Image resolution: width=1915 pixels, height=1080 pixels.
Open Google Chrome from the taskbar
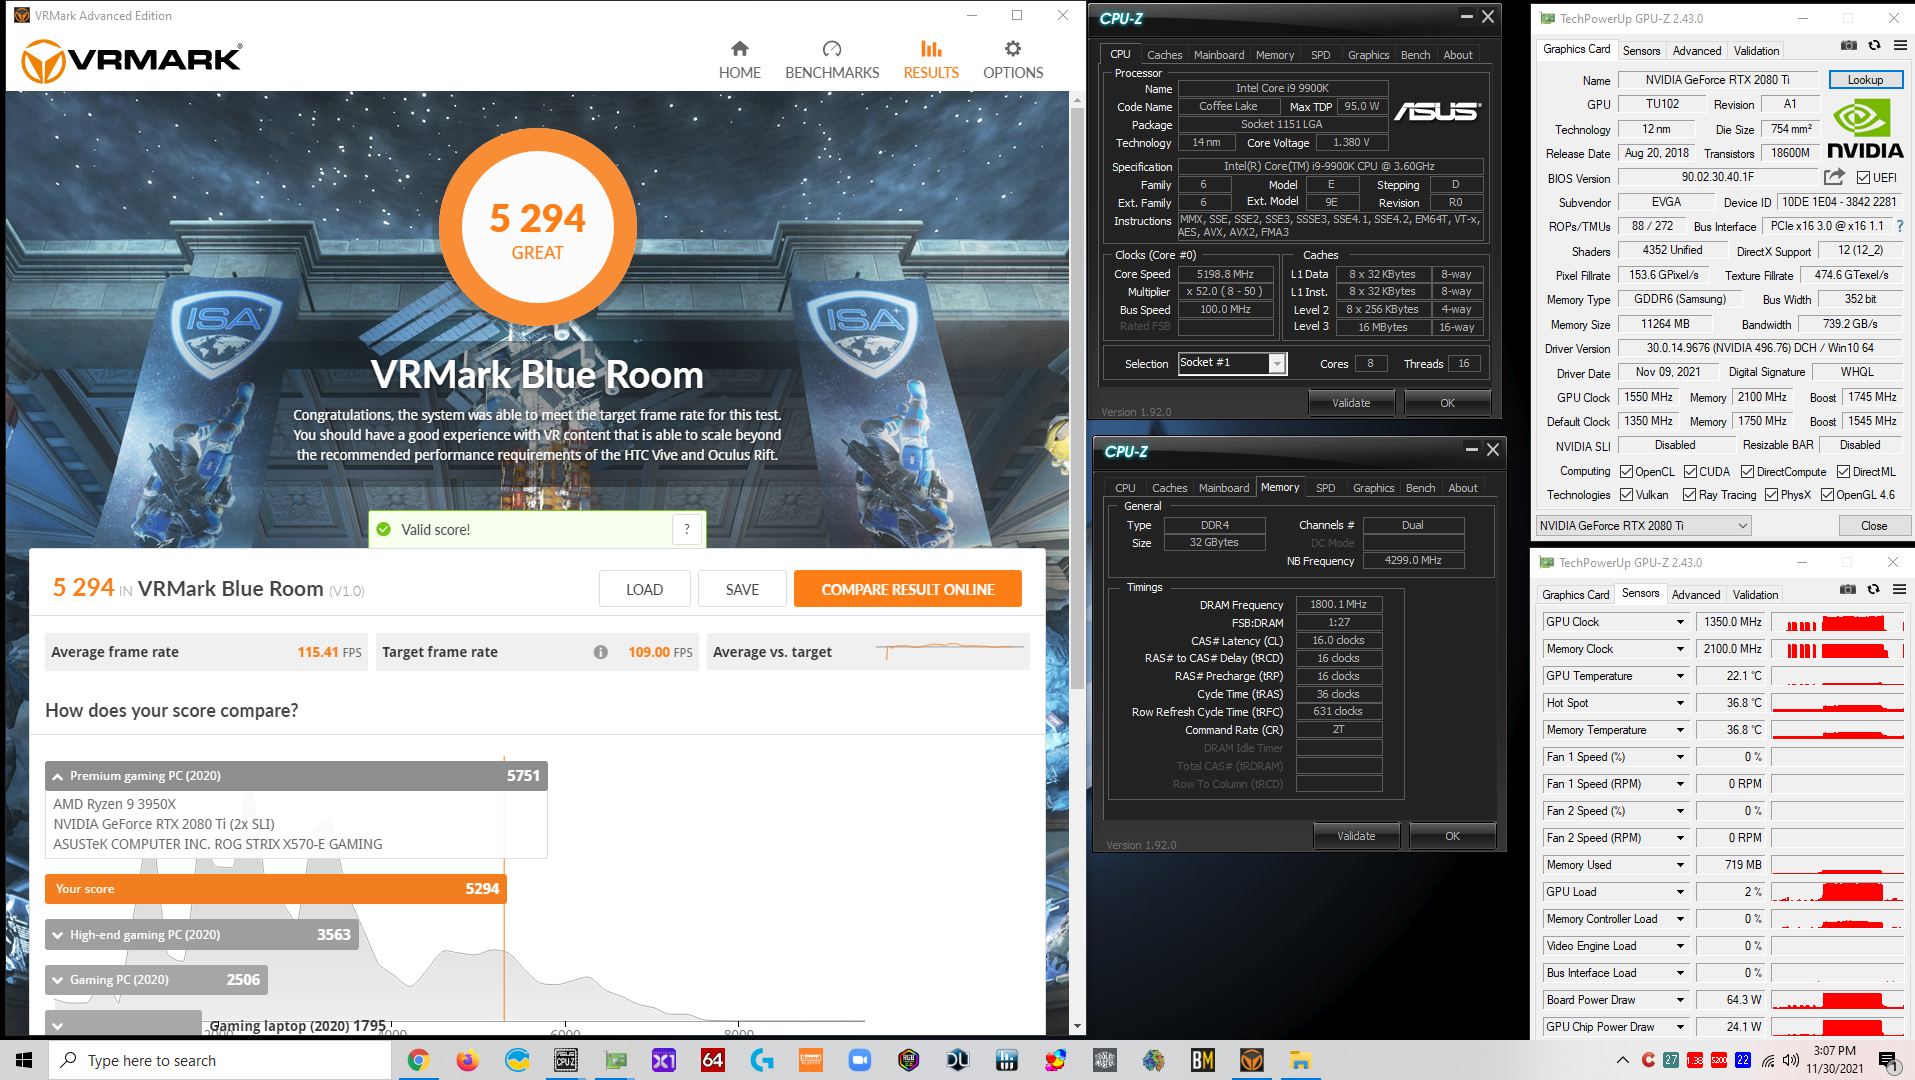pos(418,1060)
